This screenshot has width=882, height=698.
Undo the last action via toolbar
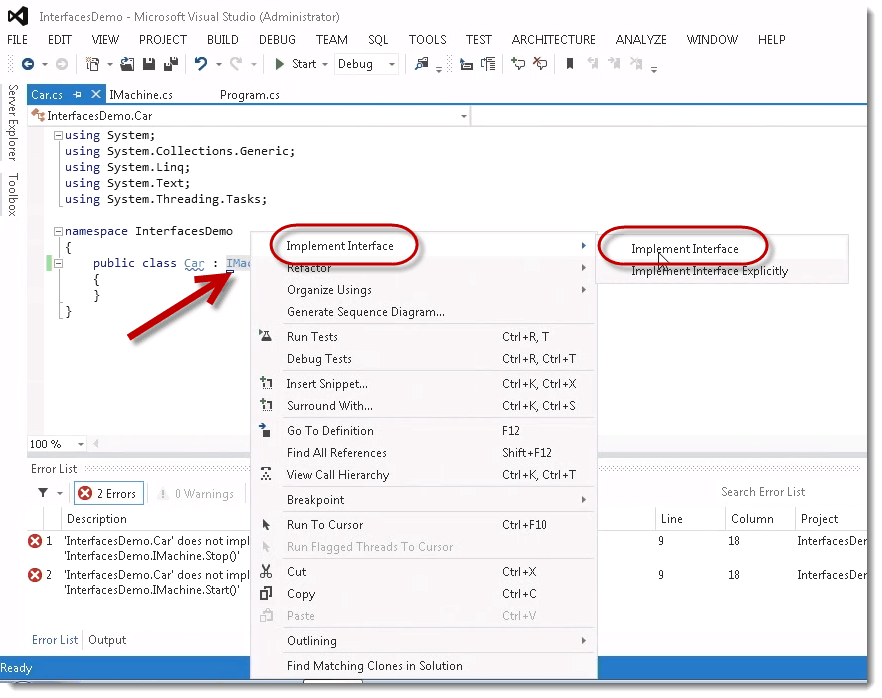(x=201, y=64)
